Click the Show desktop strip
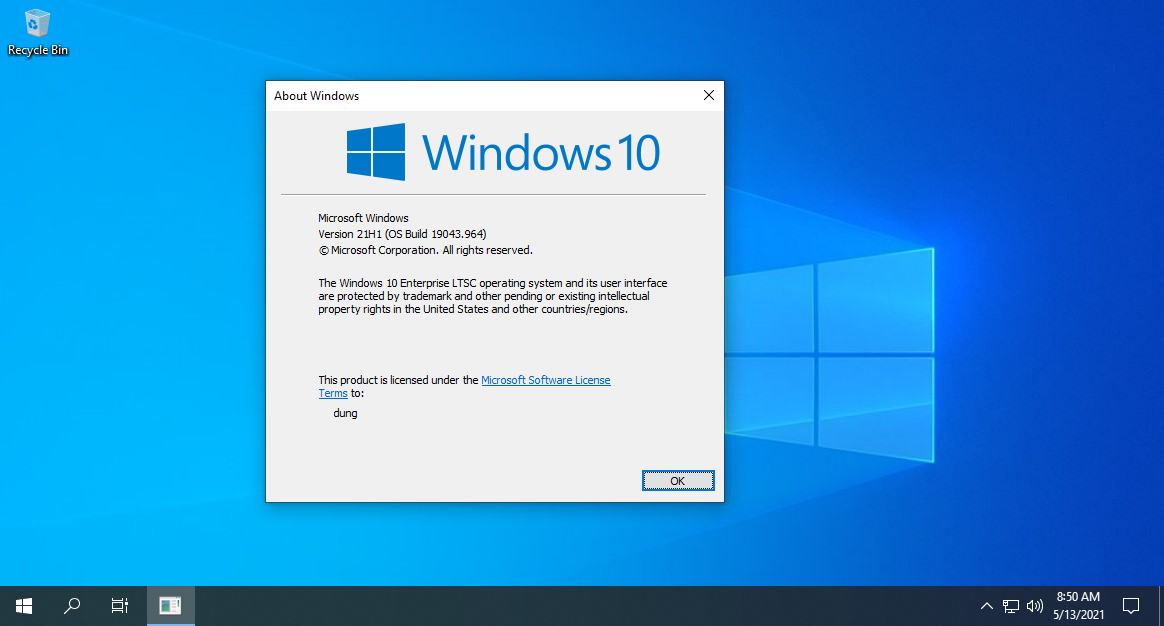 [1161, 606]
